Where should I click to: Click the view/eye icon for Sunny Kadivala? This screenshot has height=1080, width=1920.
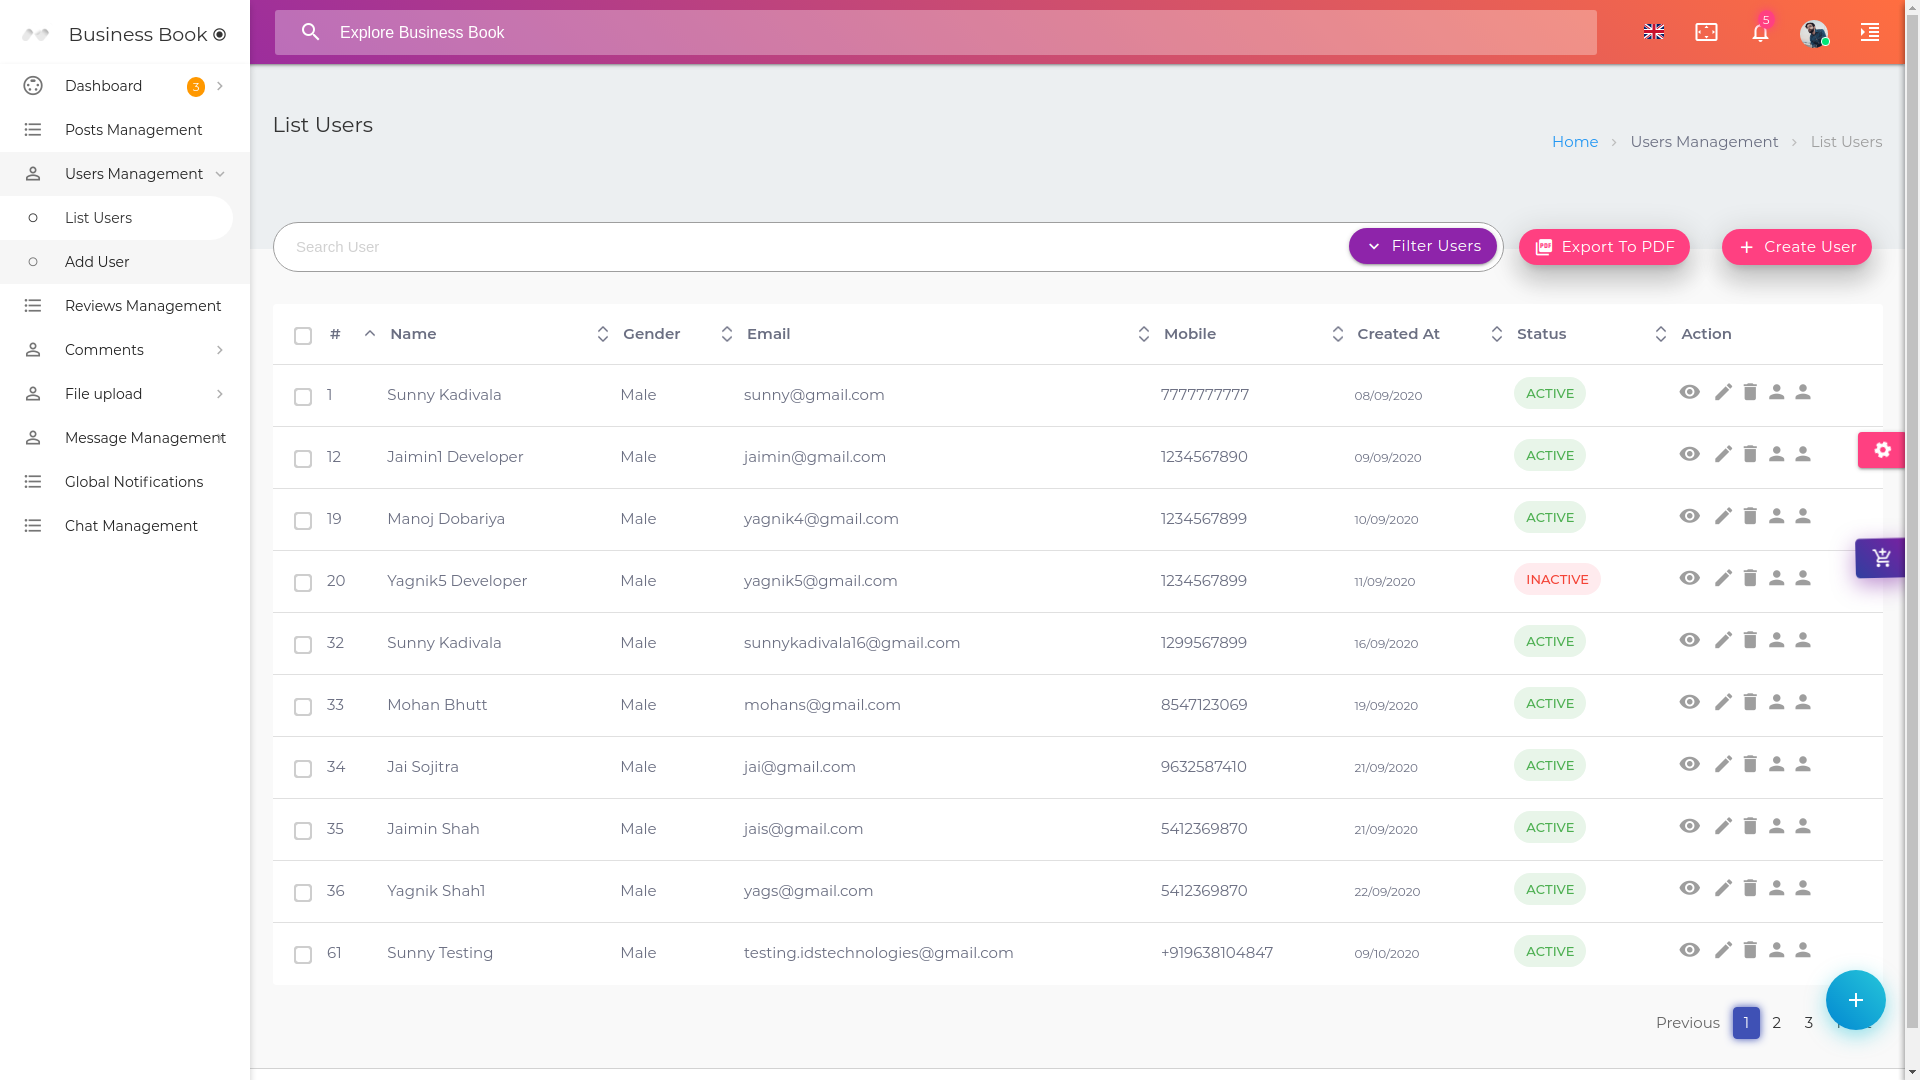click(1689, 392)
